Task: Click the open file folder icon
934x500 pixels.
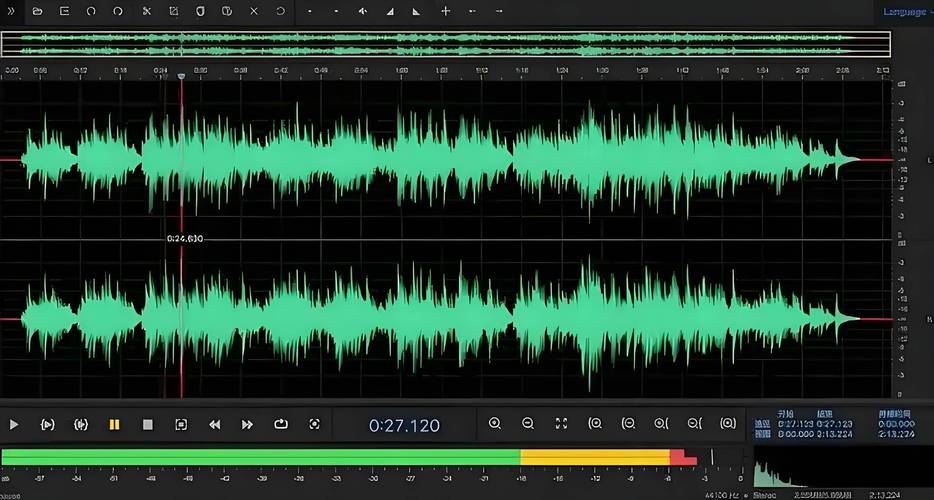Action: coord(38,11)
